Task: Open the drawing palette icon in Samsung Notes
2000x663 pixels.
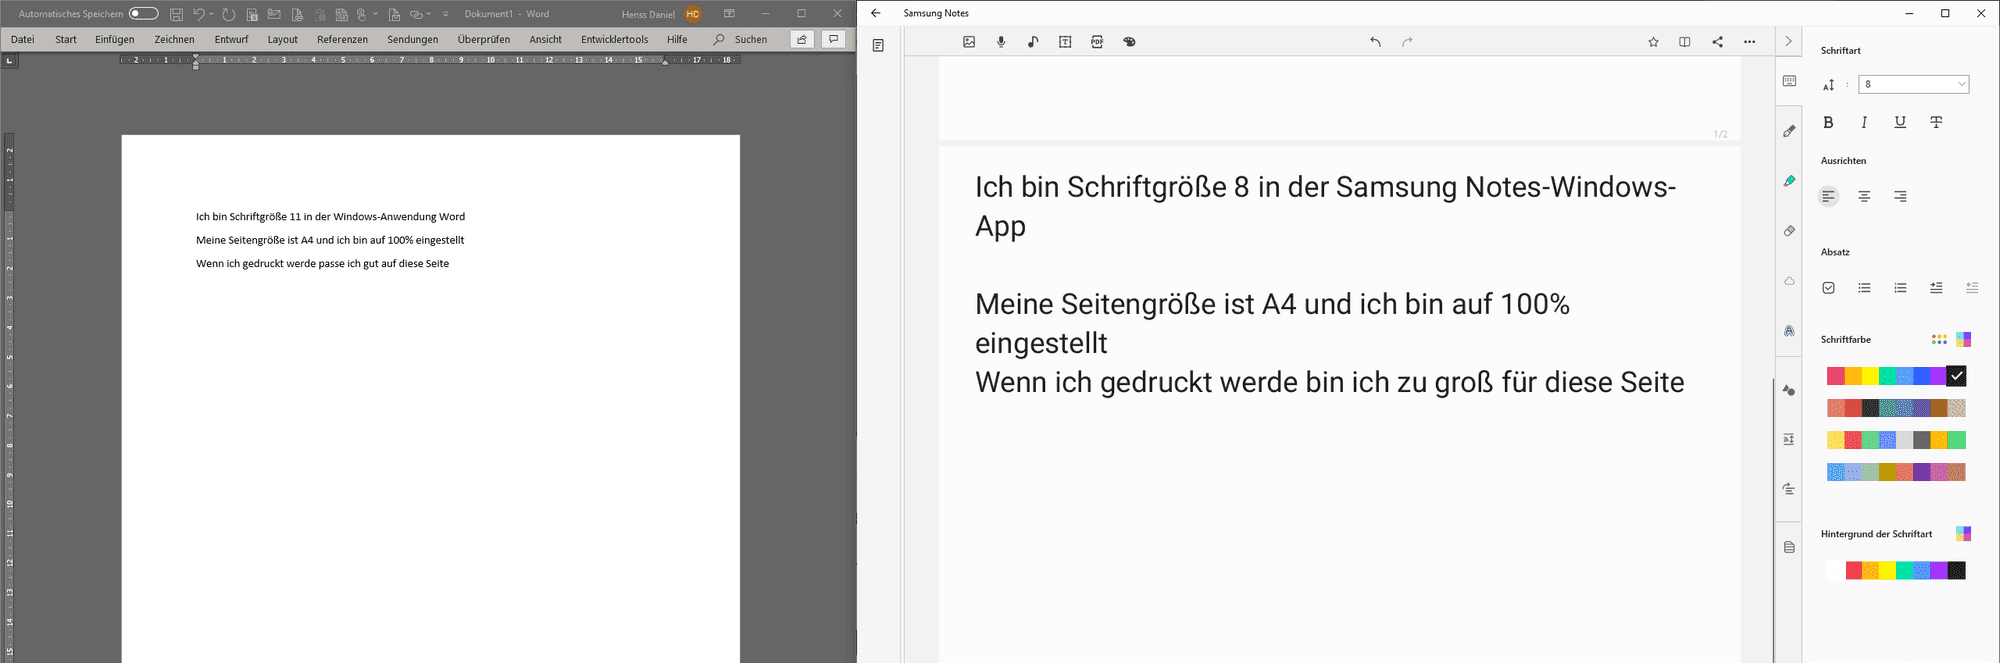Action: (x=1129, y=42)
